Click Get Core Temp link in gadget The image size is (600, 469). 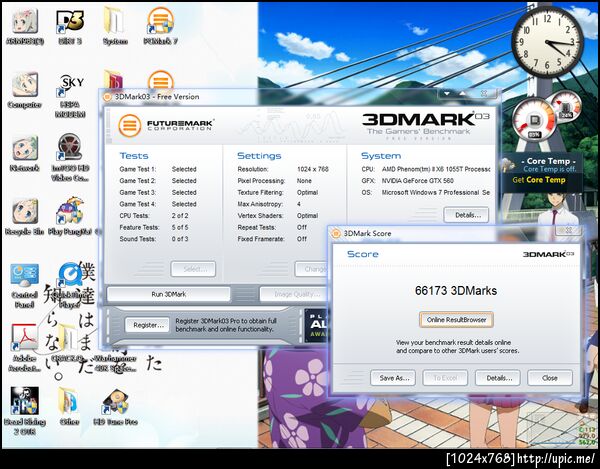(x=539, y=180)
